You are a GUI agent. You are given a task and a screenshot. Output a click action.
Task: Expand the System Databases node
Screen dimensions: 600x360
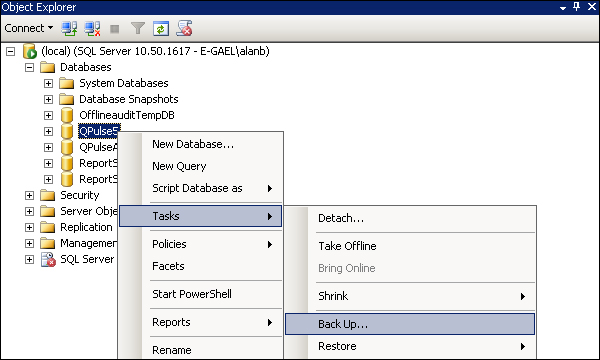pyautogui.click(x=48, y=83)
